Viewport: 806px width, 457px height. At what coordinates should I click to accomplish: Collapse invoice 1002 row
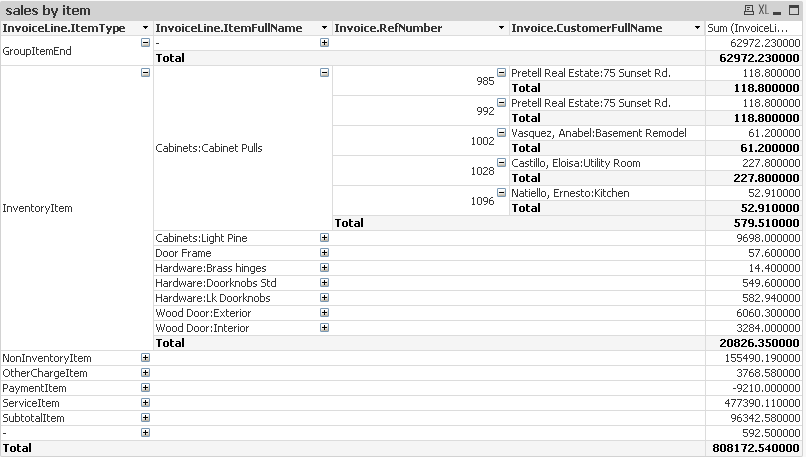[x=501, y=133]
